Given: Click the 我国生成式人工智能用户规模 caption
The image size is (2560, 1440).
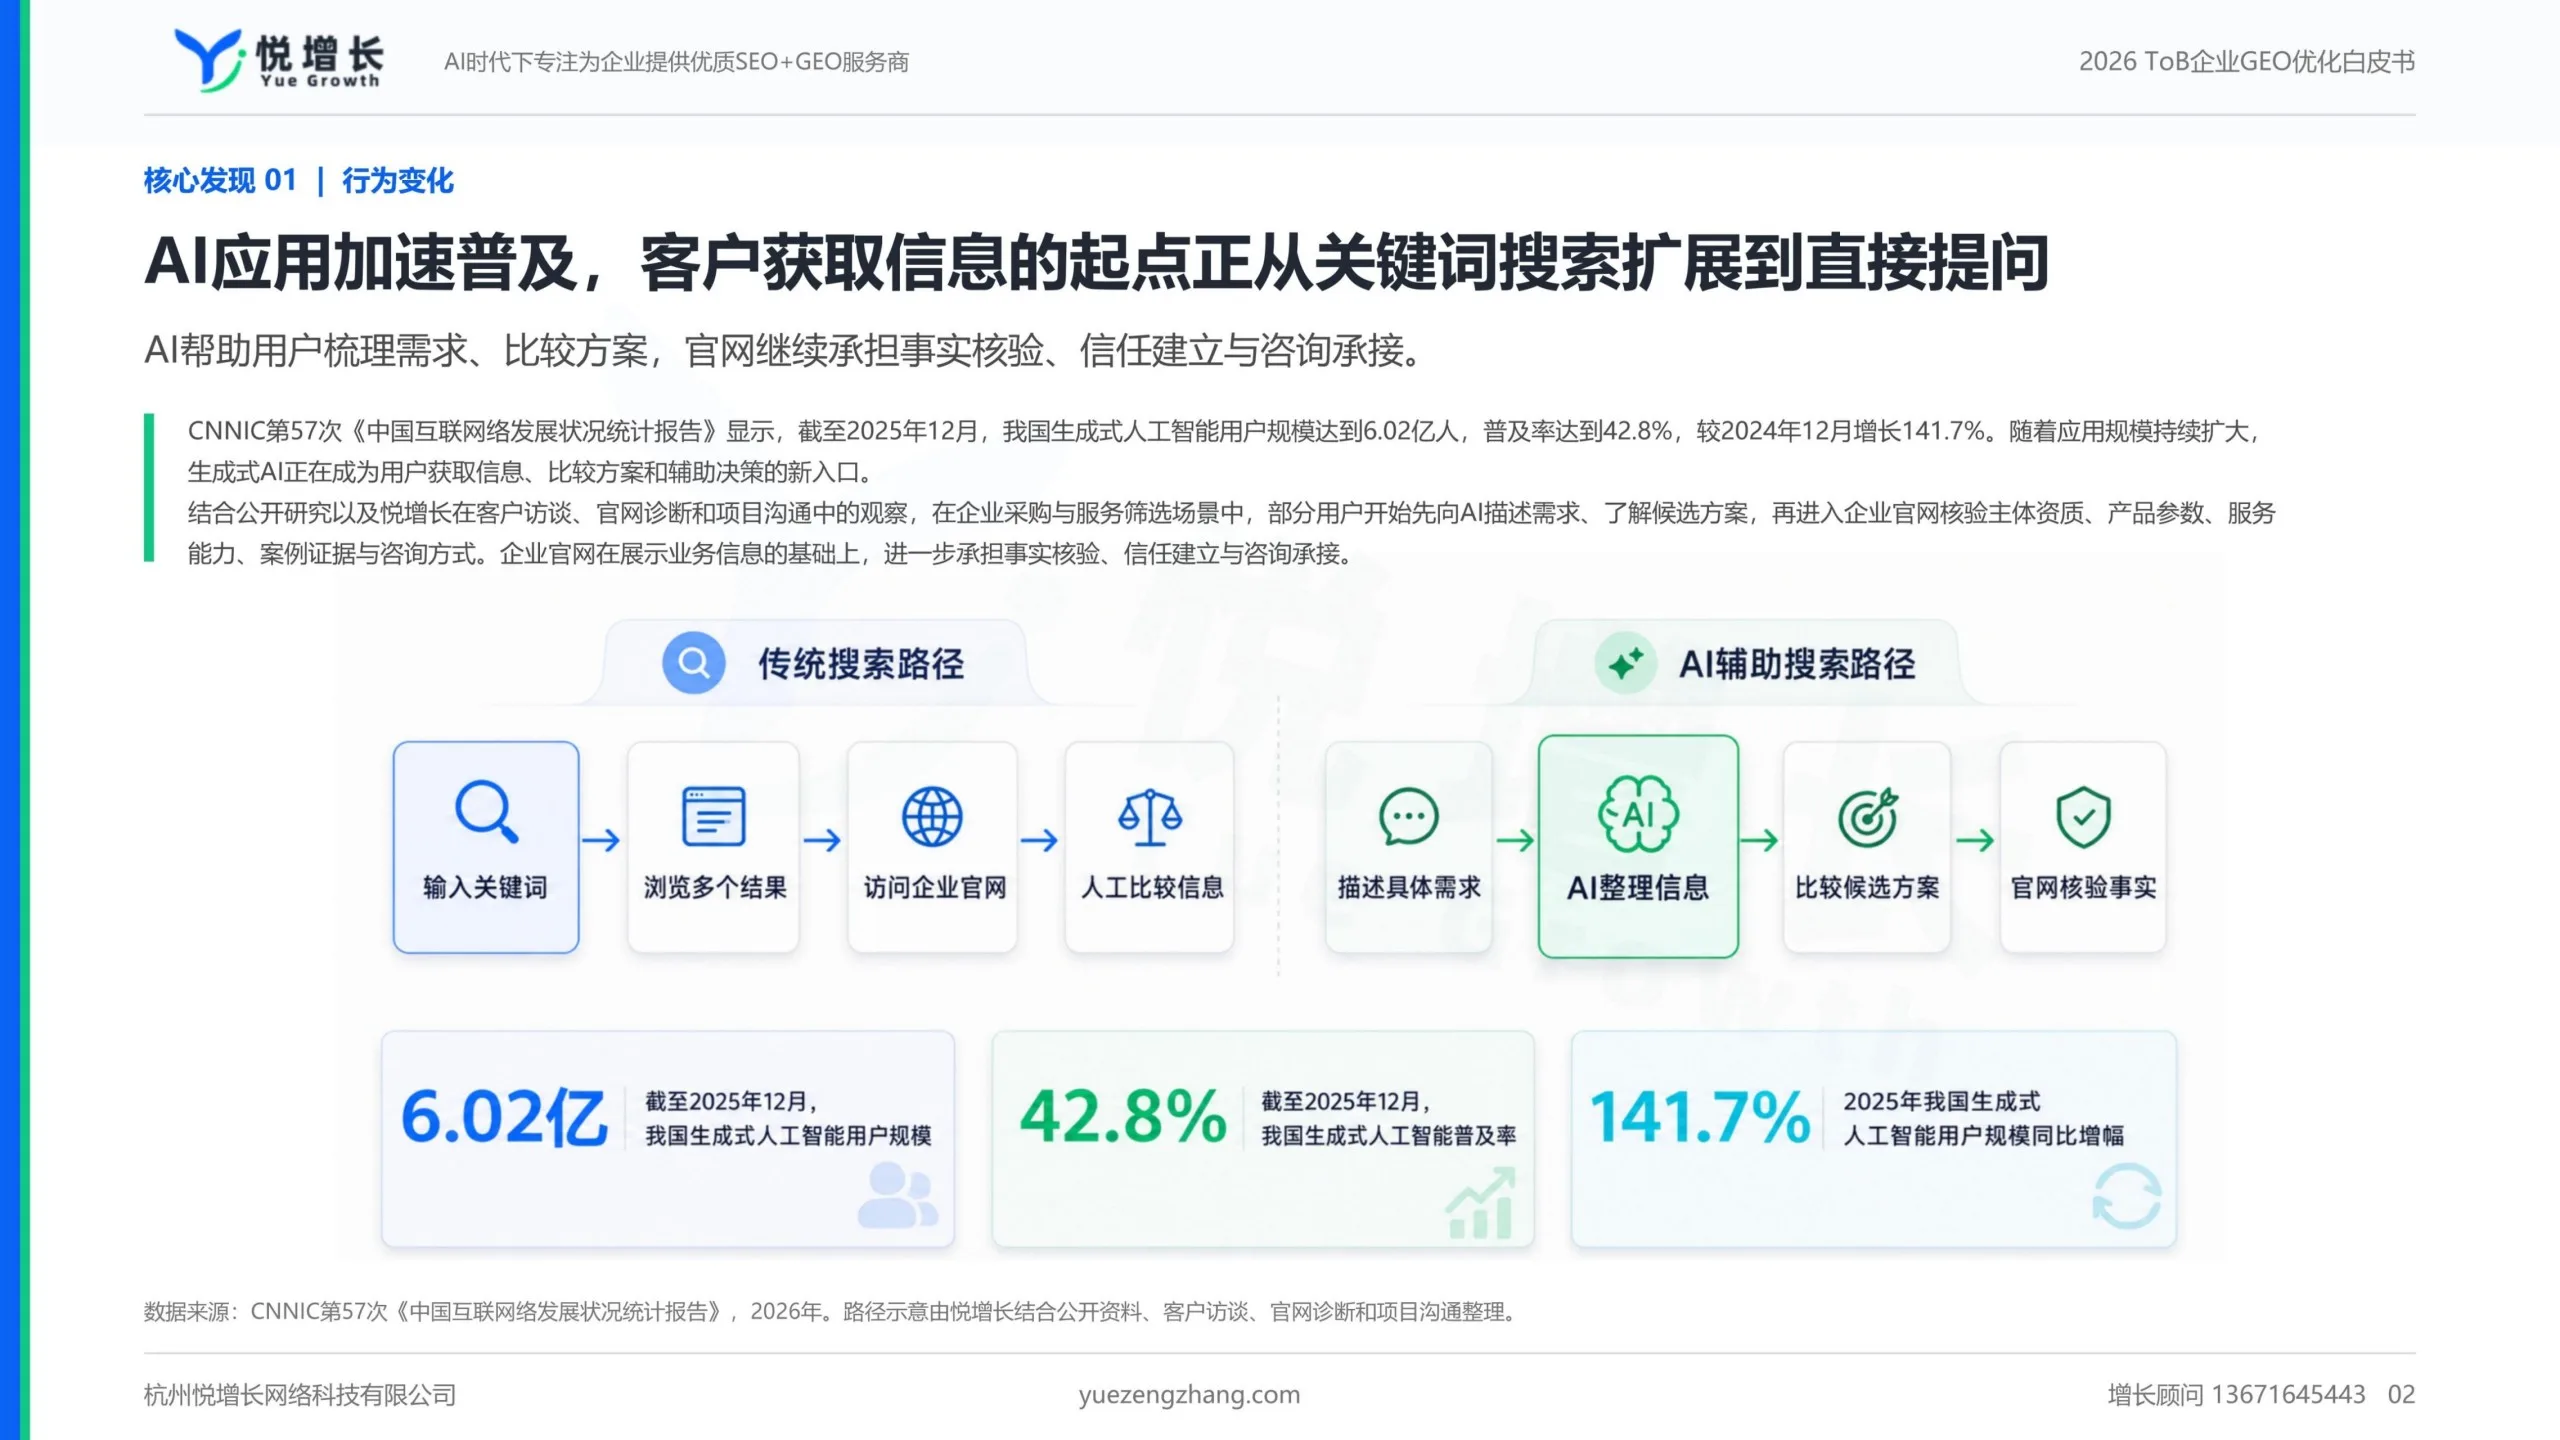Looking at the screenshot, I should click(788, 1135).
